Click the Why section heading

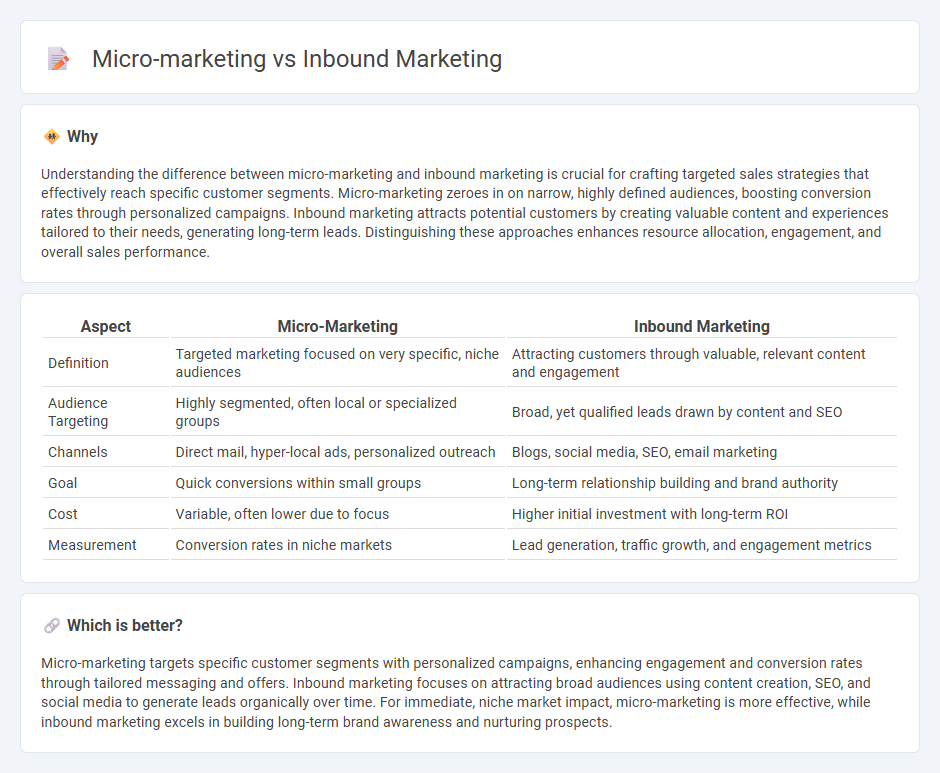tap(82, 137)
